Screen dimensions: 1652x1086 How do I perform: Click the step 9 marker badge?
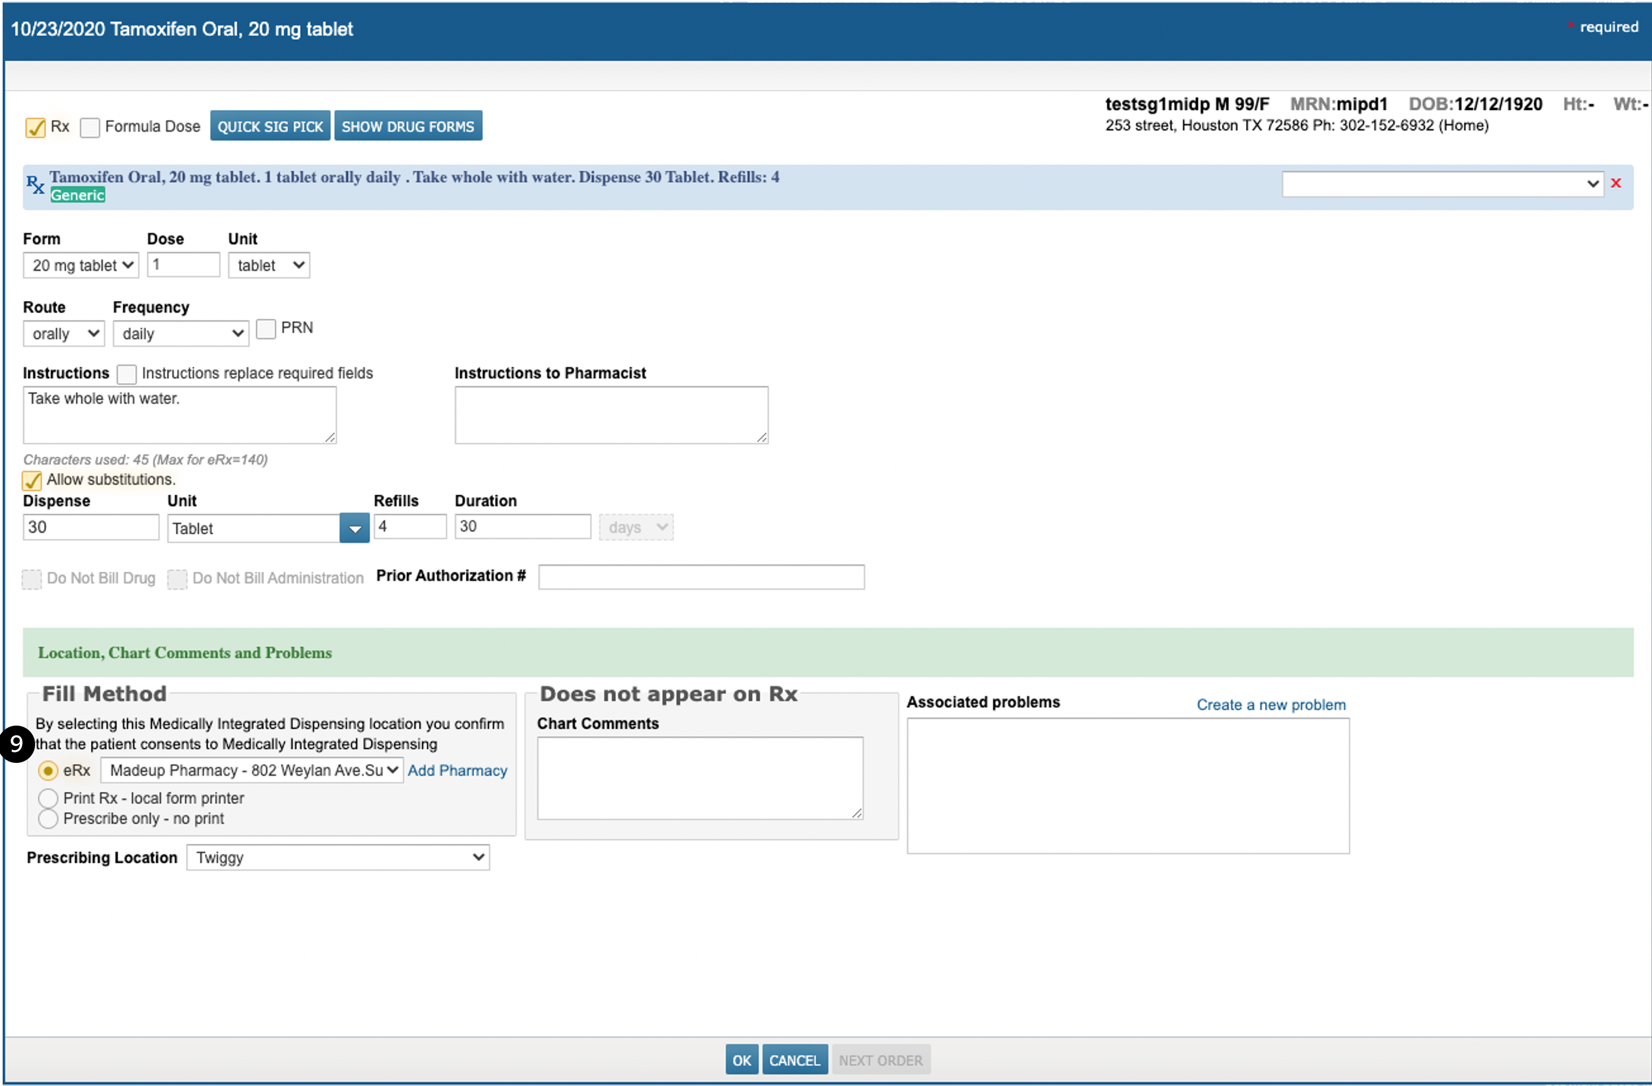17,744
